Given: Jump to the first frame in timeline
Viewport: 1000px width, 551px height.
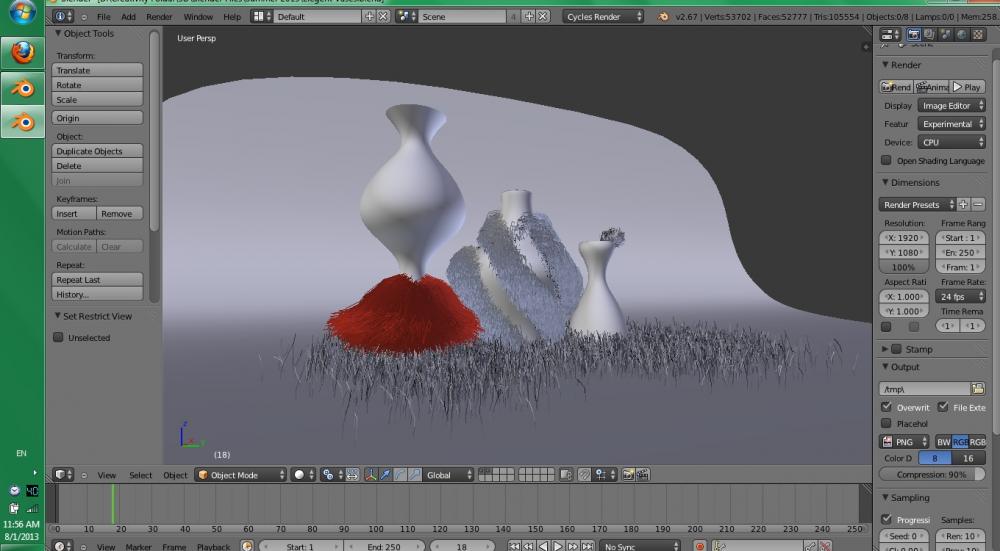Looking at the screenshot, I should tap(514, 547).
